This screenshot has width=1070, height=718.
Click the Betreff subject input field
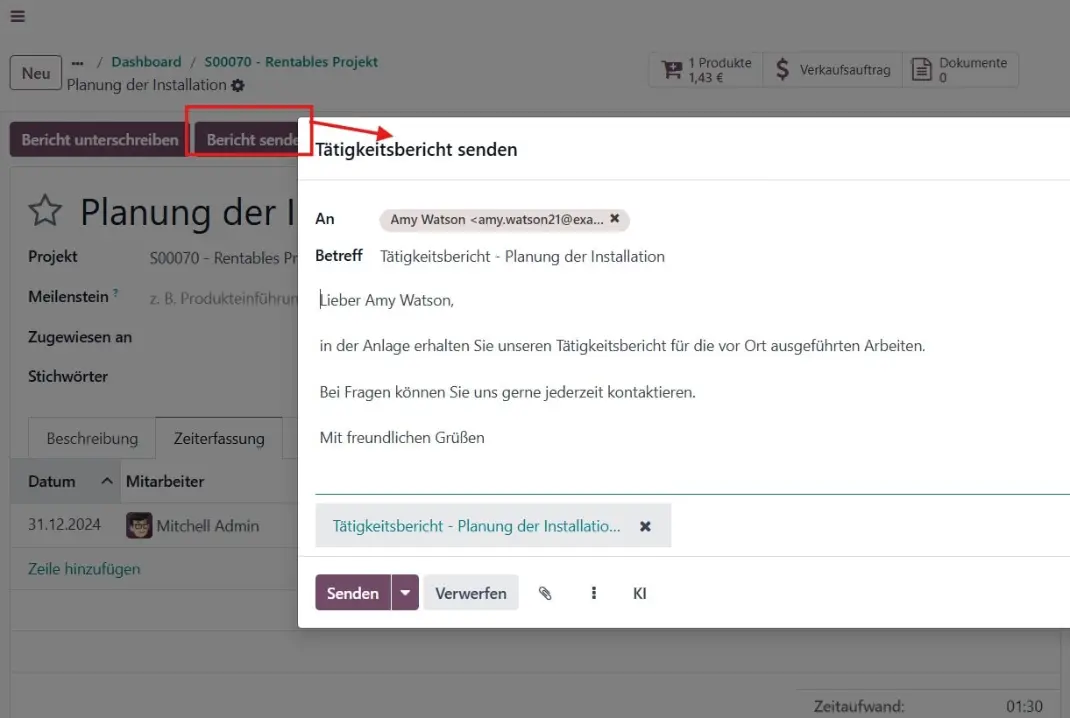click(x=700, y=257)
